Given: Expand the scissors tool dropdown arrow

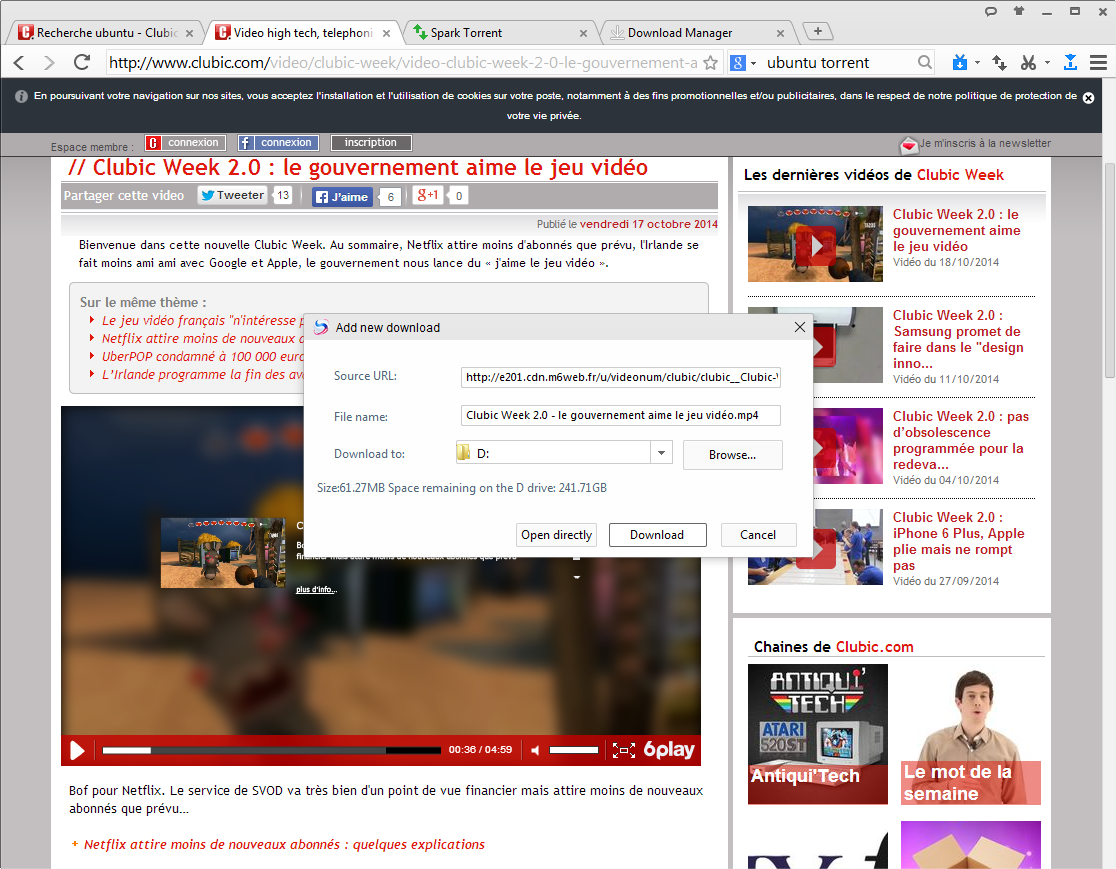Looking at the screenshot, I should coord(1047,63).
